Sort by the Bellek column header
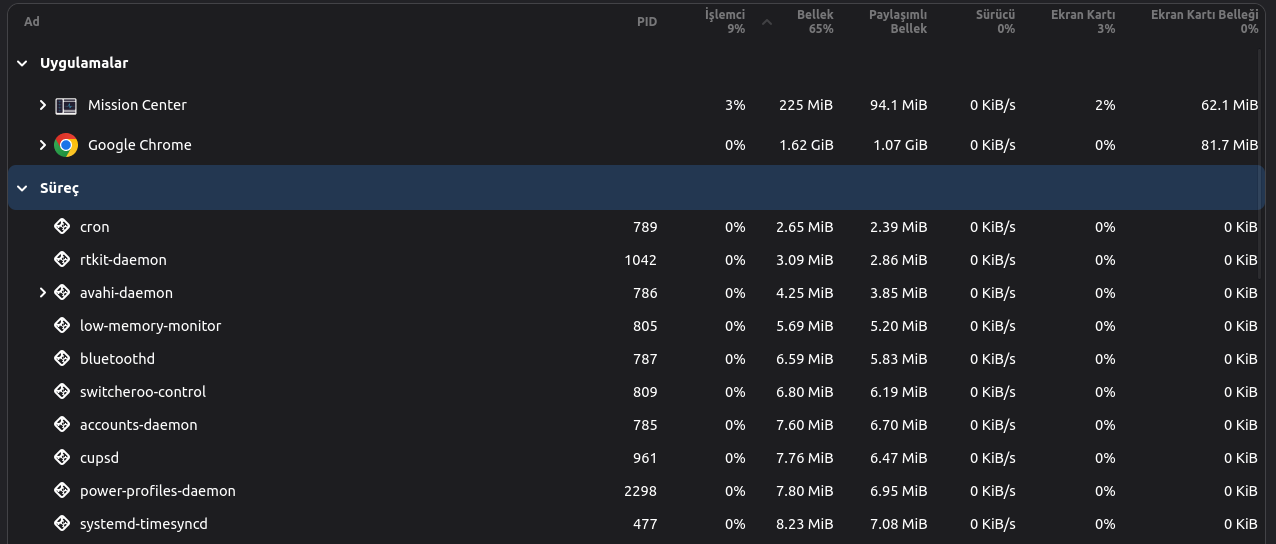Image resolution: width=1276 pixels, height=544 pixels. (x=814, y=22)
